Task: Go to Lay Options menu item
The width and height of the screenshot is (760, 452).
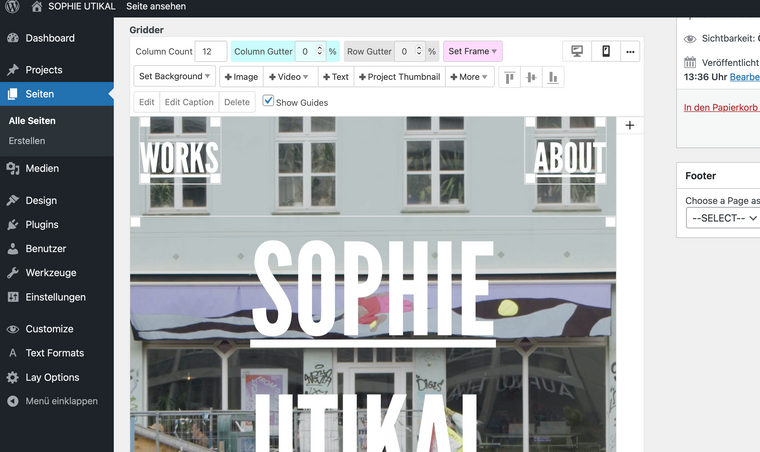Action: click(52, 377)
